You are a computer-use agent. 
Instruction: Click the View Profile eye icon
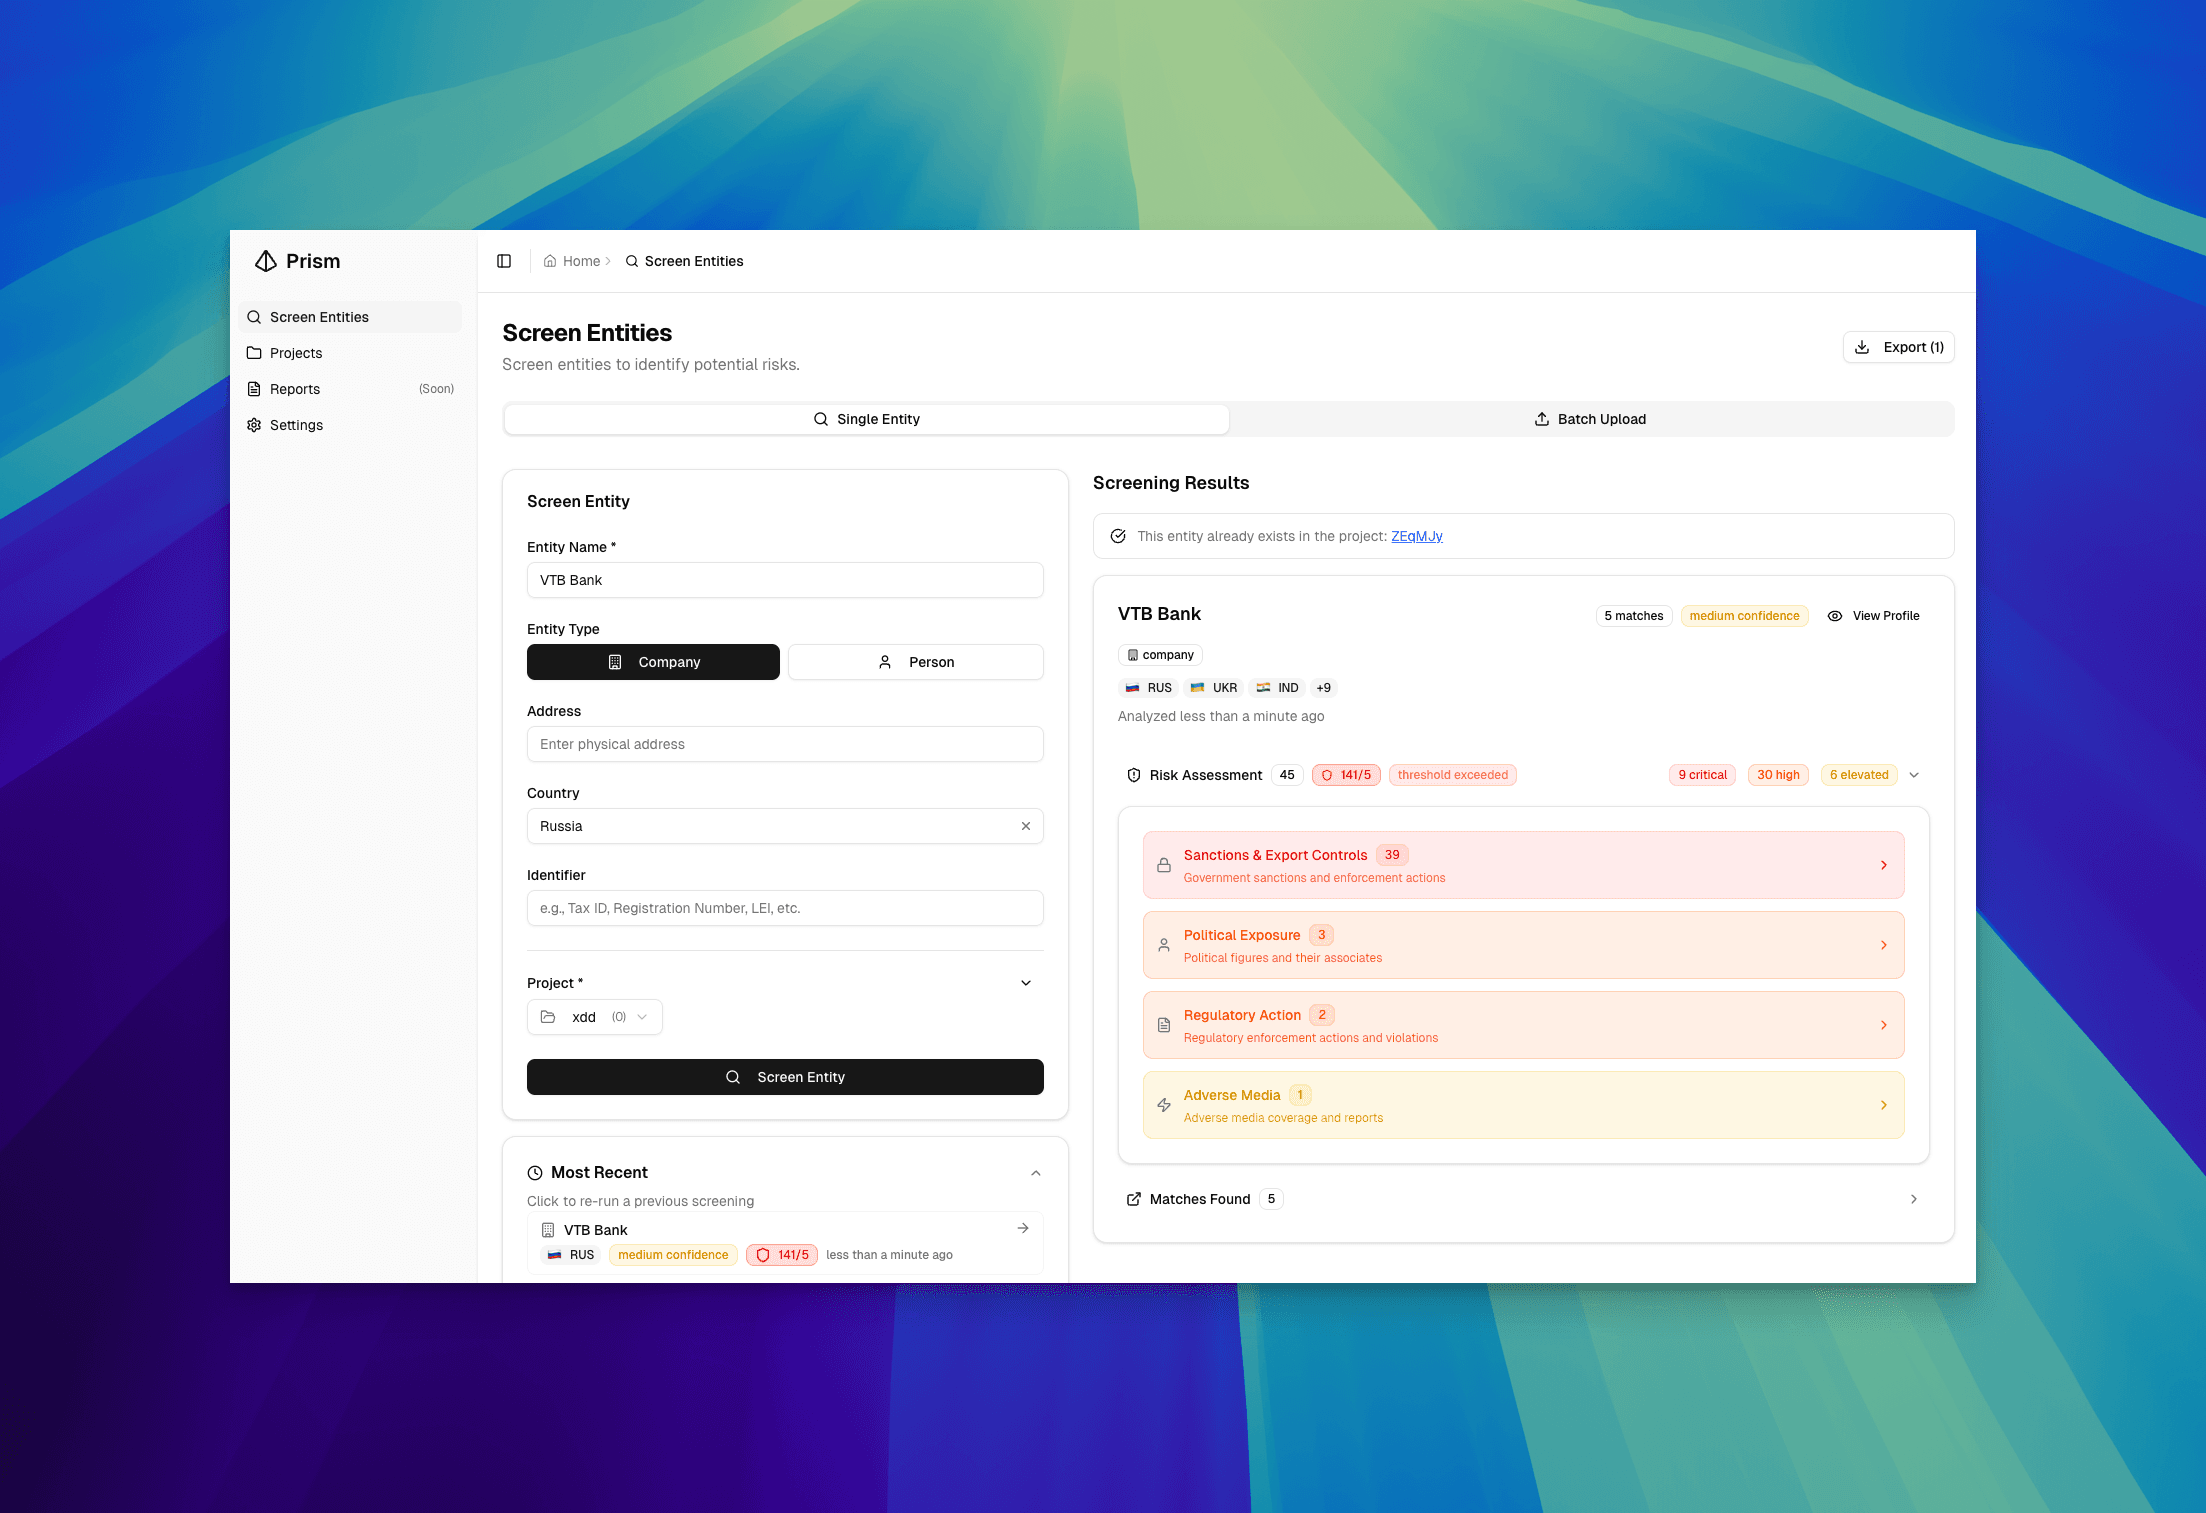(1834, 616)
